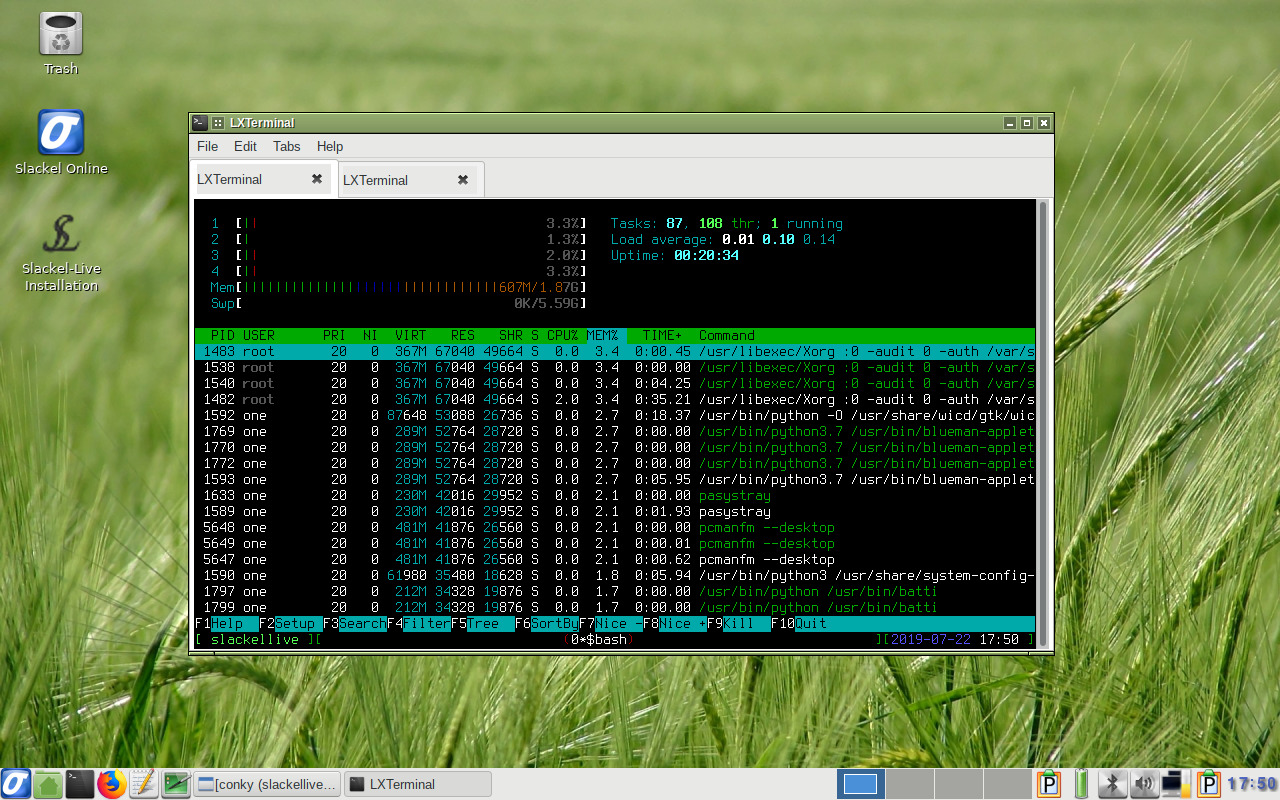Toggle tree view with the F5 Tree key
Image resolution: width=1280 pixels, height=800 pixels.
pyautogui.click(x=483, y=623)
